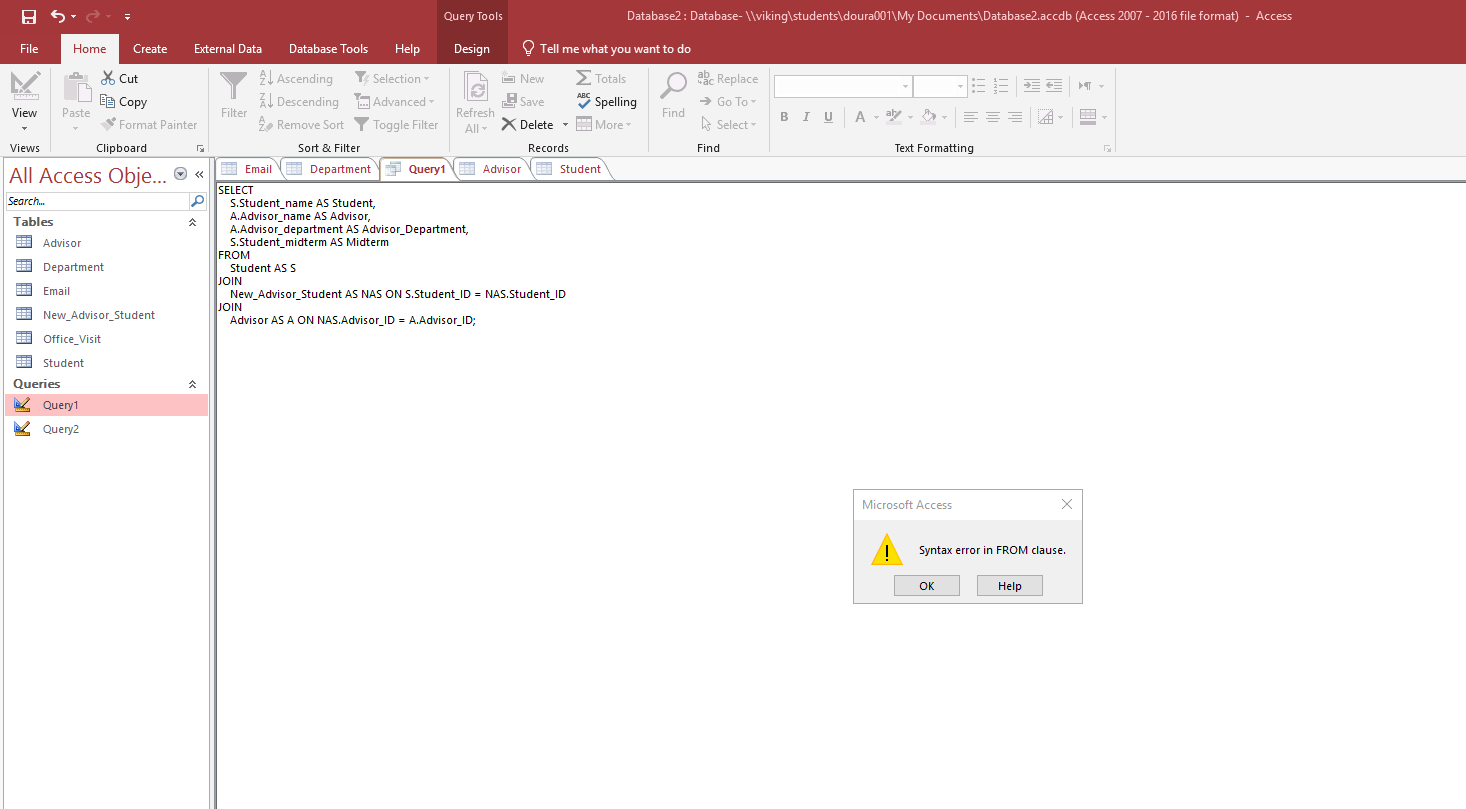The height and width of the screenshot is (809, 1466).
Task: Click the navigation pane Search box
Action: 95,200
